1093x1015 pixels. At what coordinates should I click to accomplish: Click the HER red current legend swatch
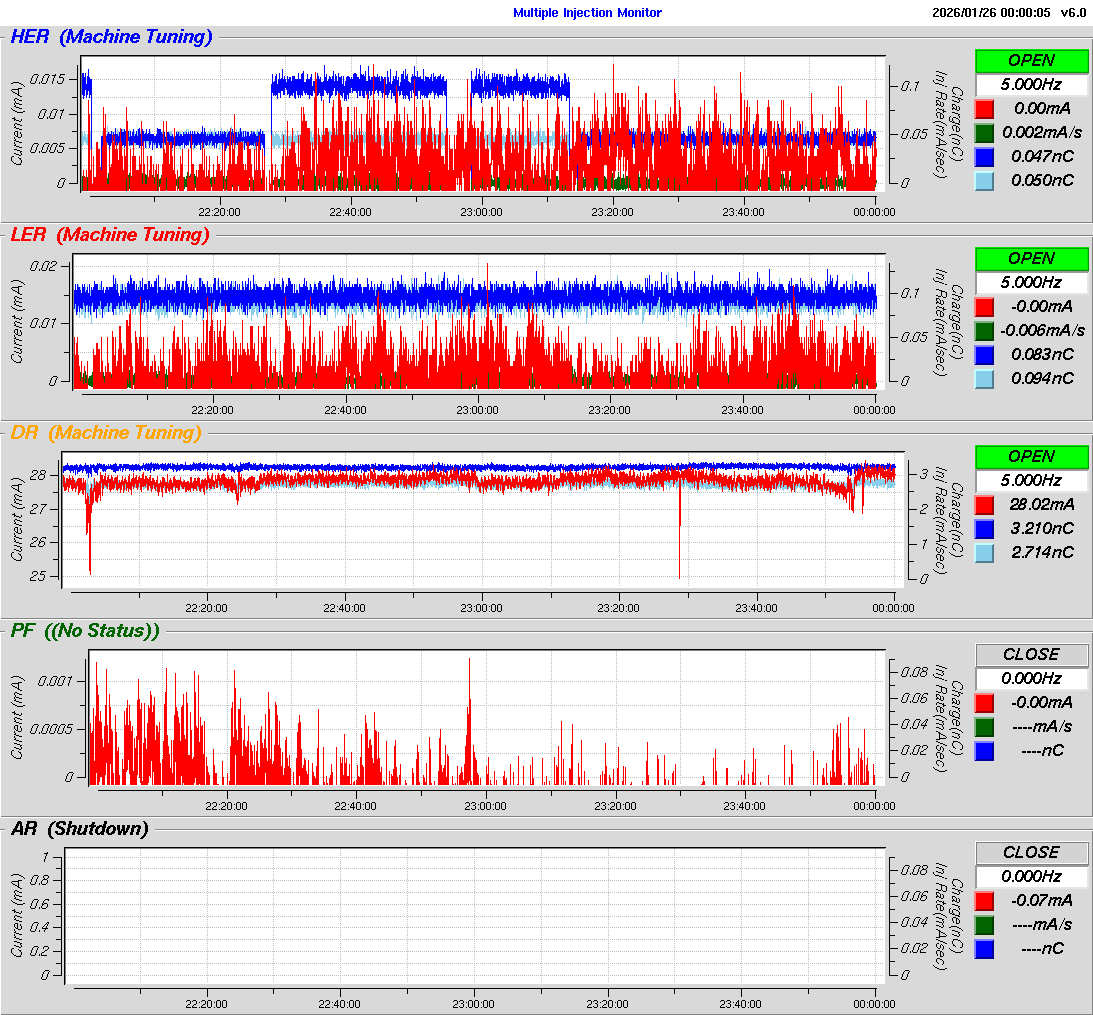click(985, 108)
